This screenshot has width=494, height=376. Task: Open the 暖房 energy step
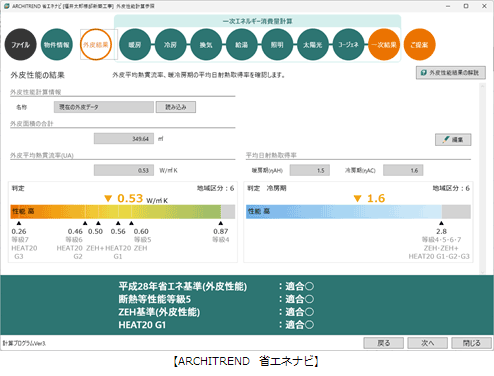pyautogui.click(x=135, y=44)
